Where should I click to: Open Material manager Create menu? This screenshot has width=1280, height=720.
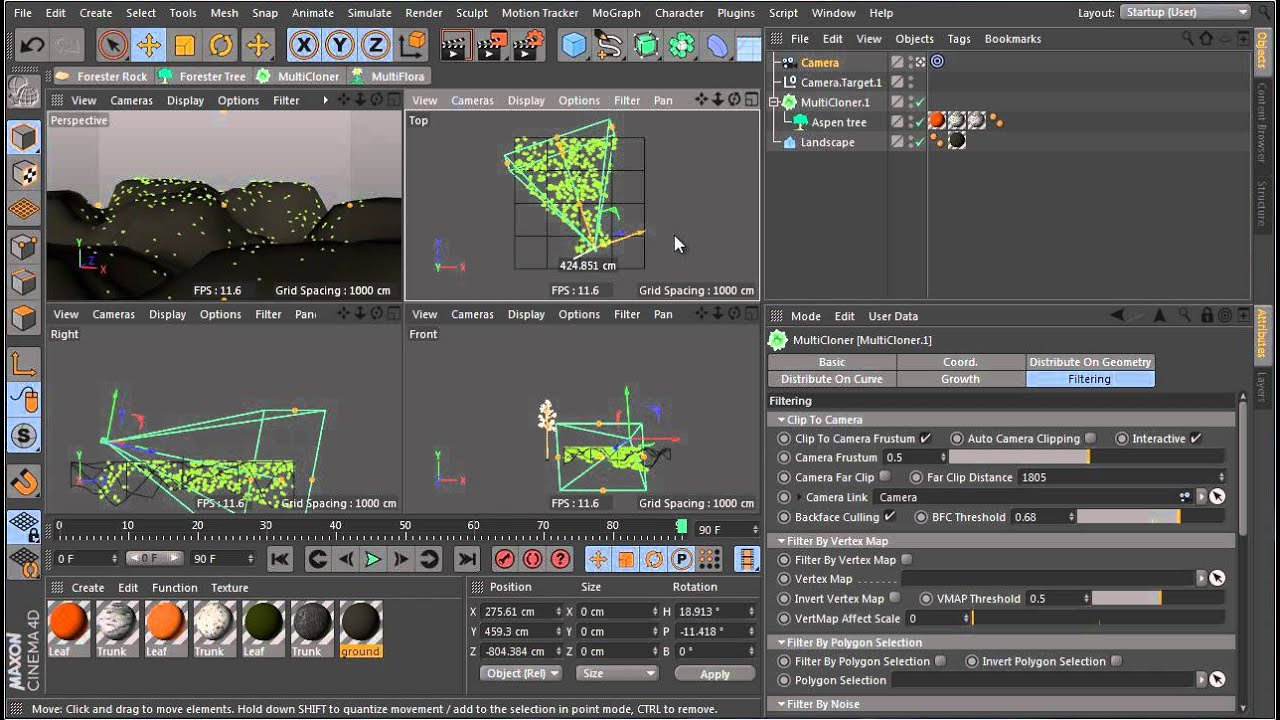pyautogui.click(x=88, y=588)
